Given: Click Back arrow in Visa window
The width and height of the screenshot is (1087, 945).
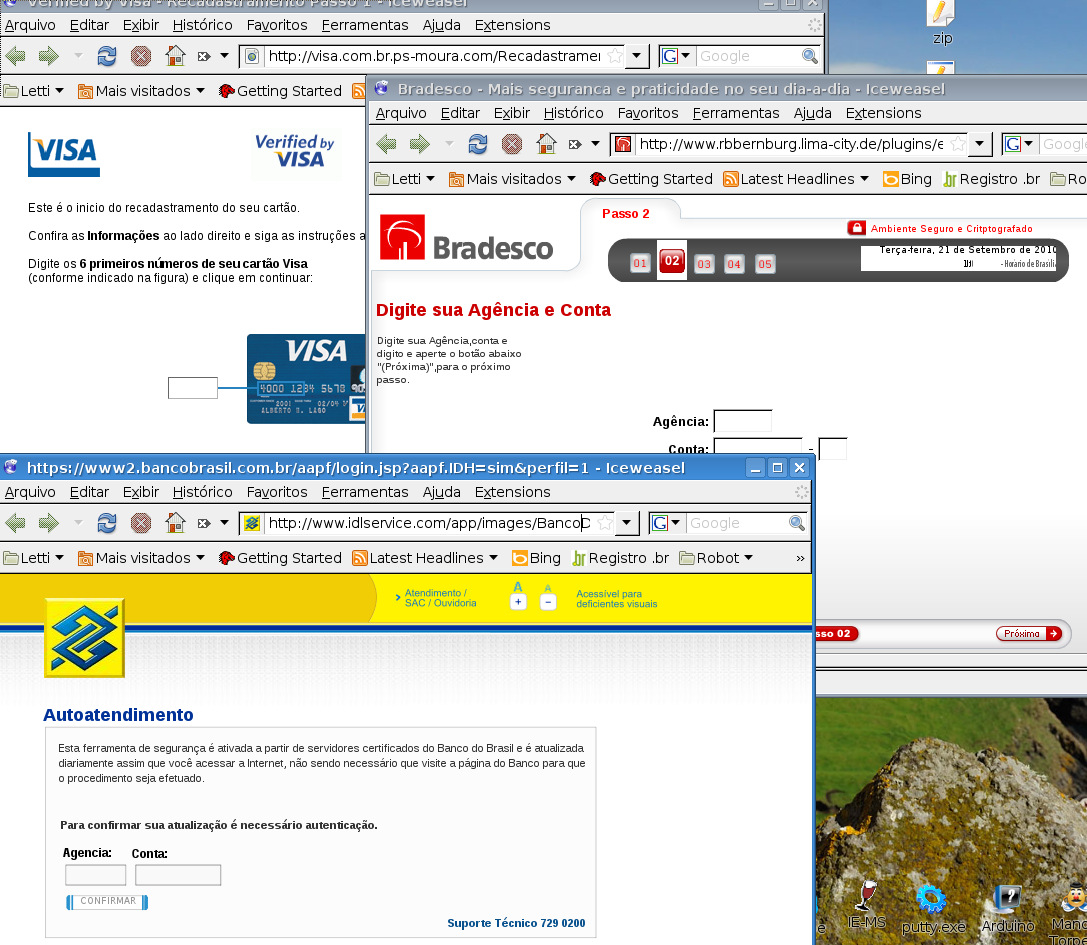Looking at the screenshot, I should (15, 56).
